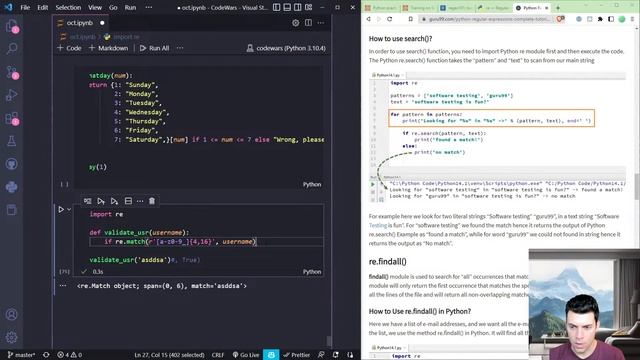Open the GitHub view in activity bar
The width and height of the screenshot is (640, 360).
pos(11,164)
